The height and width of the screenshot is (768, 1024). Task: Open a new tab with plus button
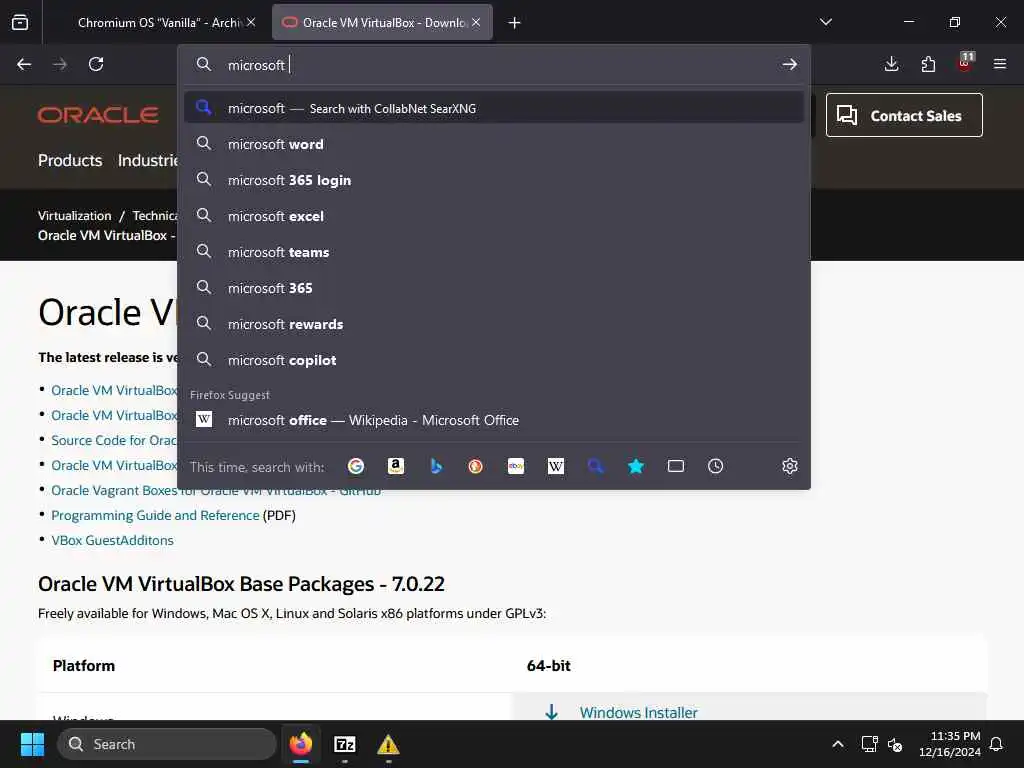click(x=515, y=23)
